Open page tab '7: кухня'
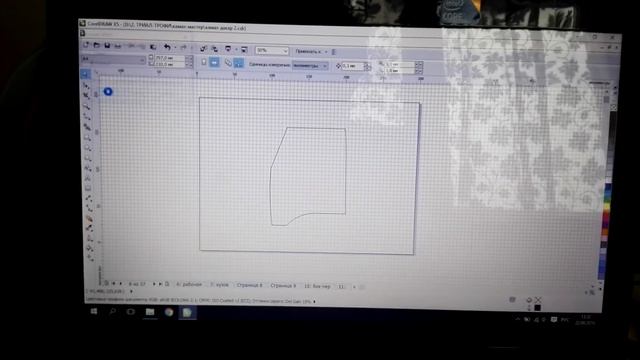Viewport: 640px width, 360px height. coord(220,285)
